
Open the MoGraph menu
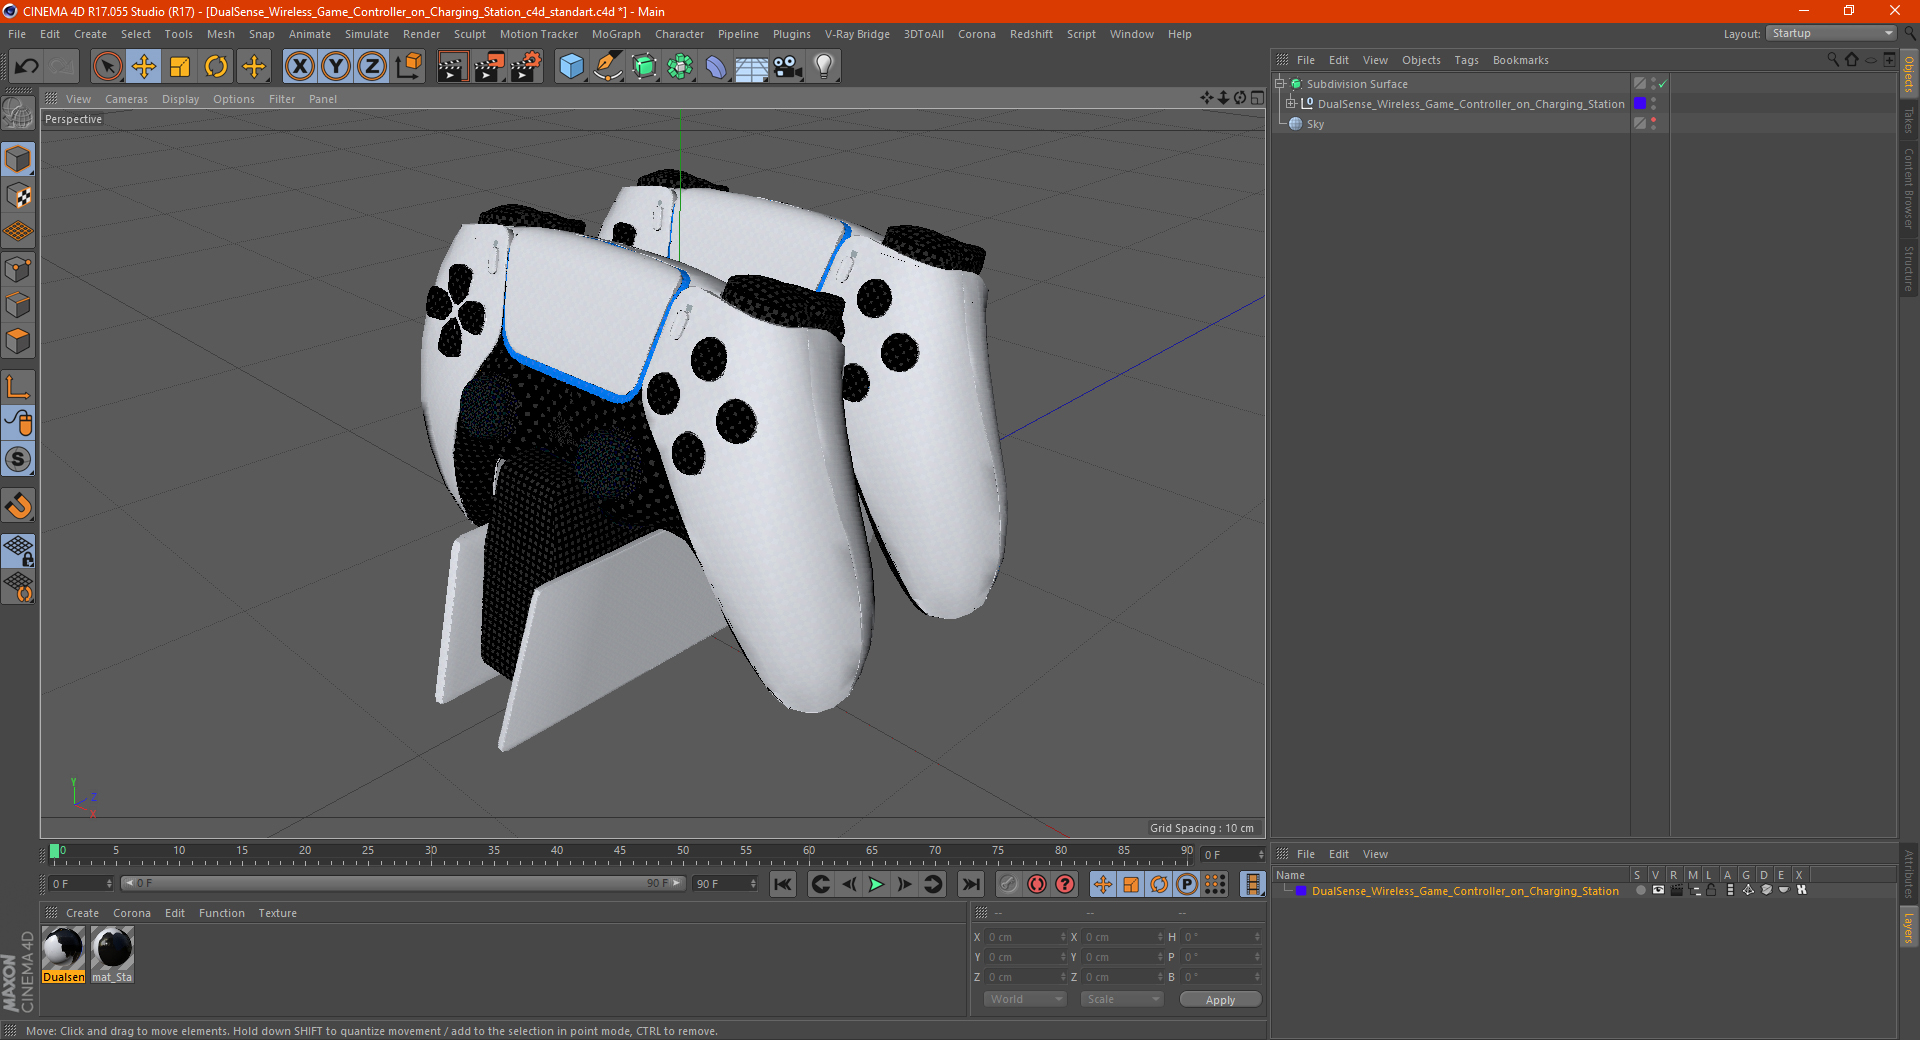(x=616, y=34)
